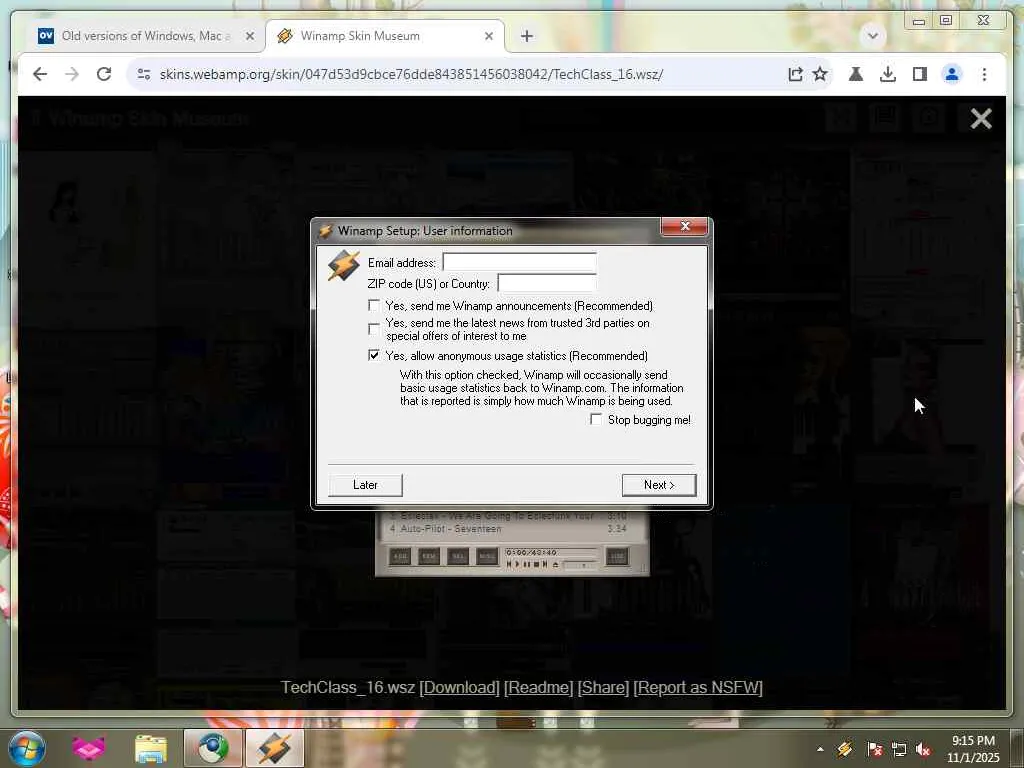Uncheck allow anonymous usage statistics
The width and height of the screenshot is (1024, 768).
click(x=374, y=355)
